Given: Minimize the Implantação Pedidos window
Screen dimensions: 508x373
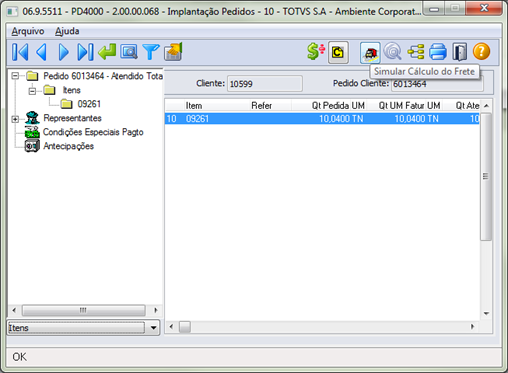Looking at the screenshot, I should 434,8.
